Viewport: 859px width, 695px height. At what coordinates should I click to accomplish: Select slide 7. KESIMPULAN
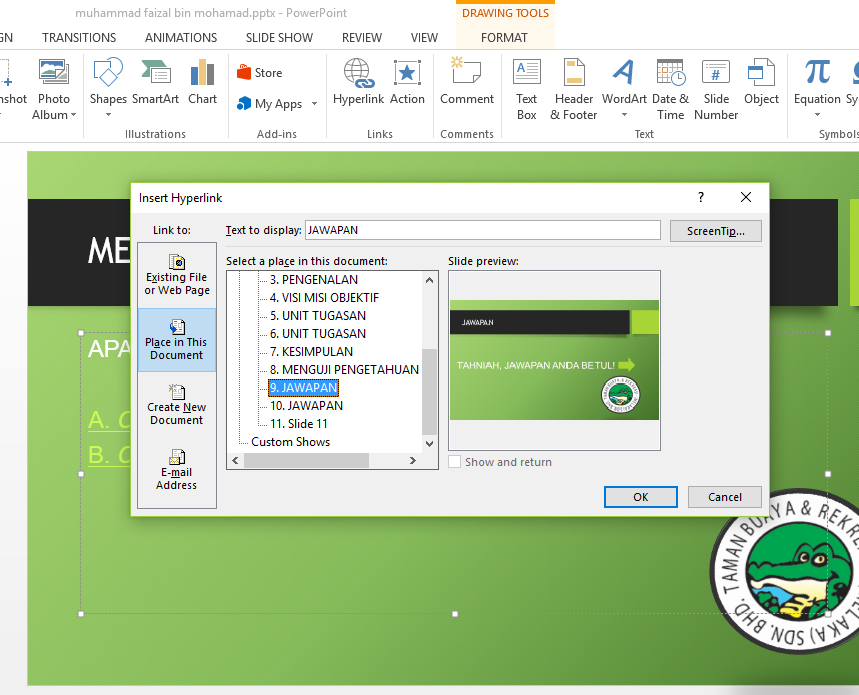311,352
